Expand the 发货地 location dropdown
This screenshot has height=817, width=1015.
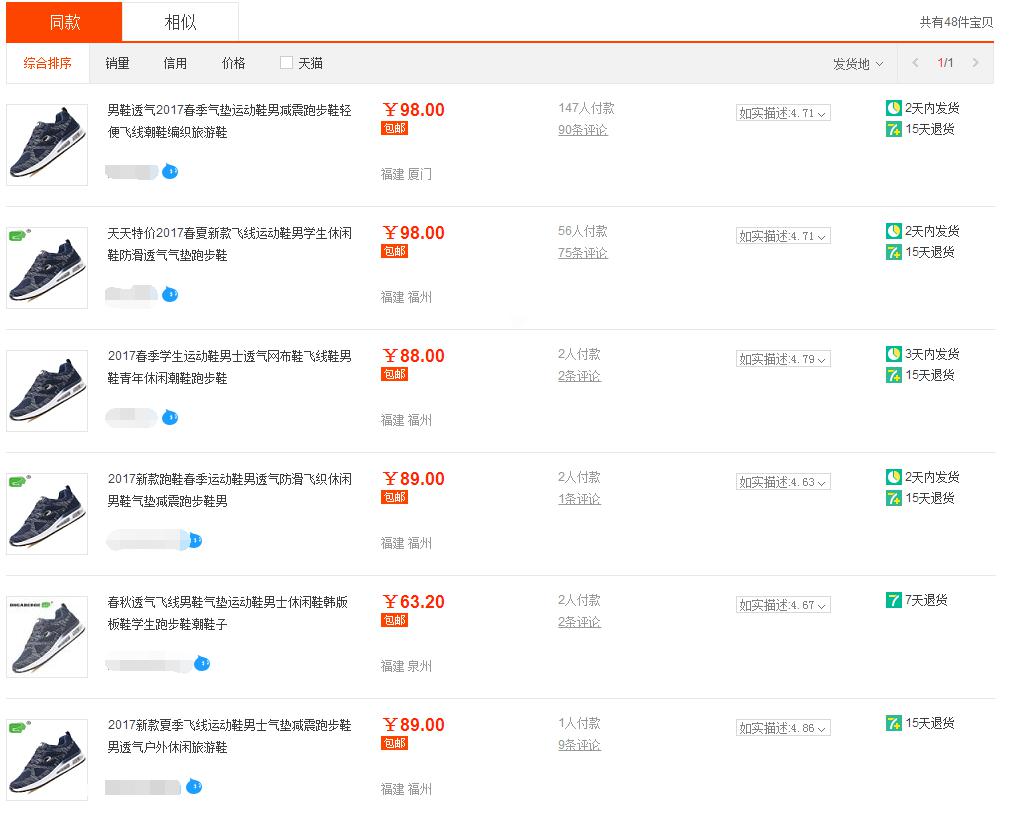[x=858, y=63]
